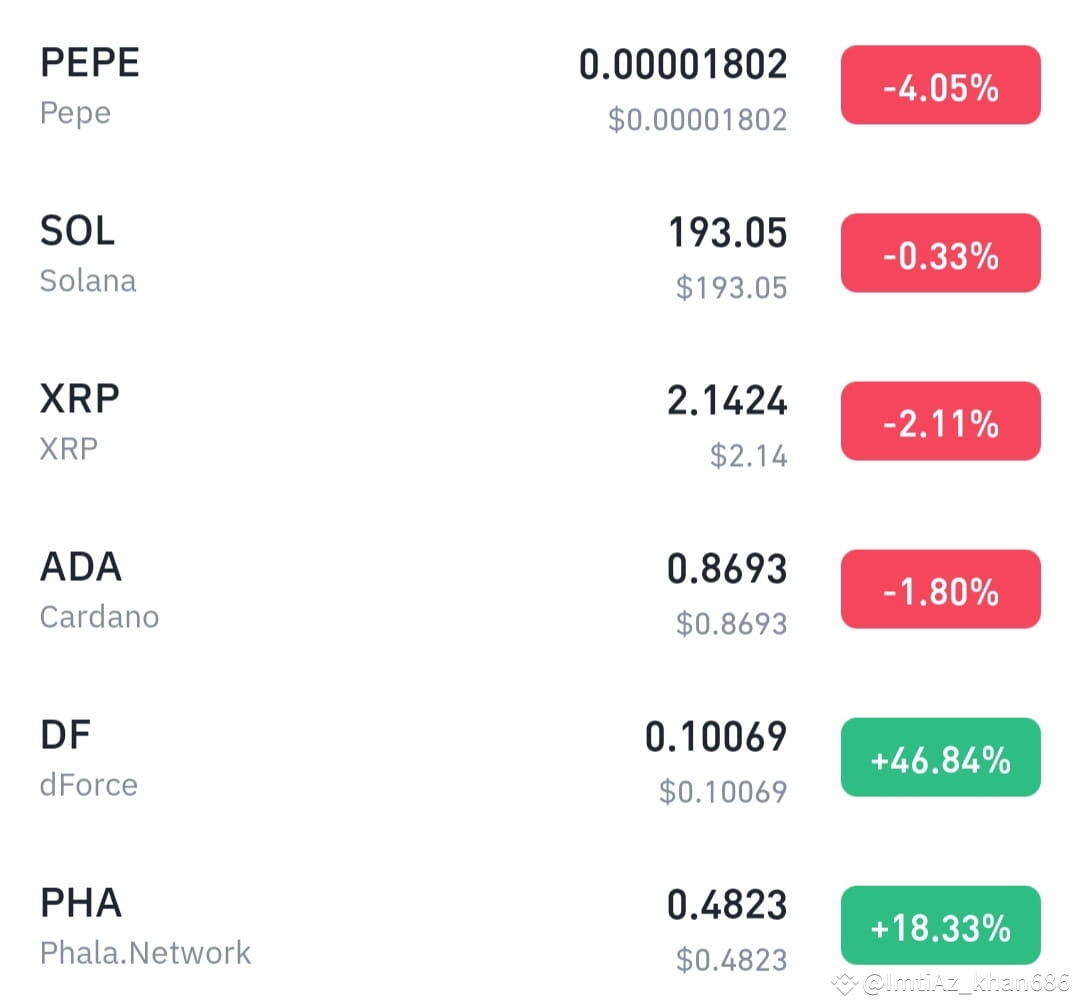Tap the -0.33% red badge
The width and height of the screenshot is (1078, 1005).
pos(940,253)
